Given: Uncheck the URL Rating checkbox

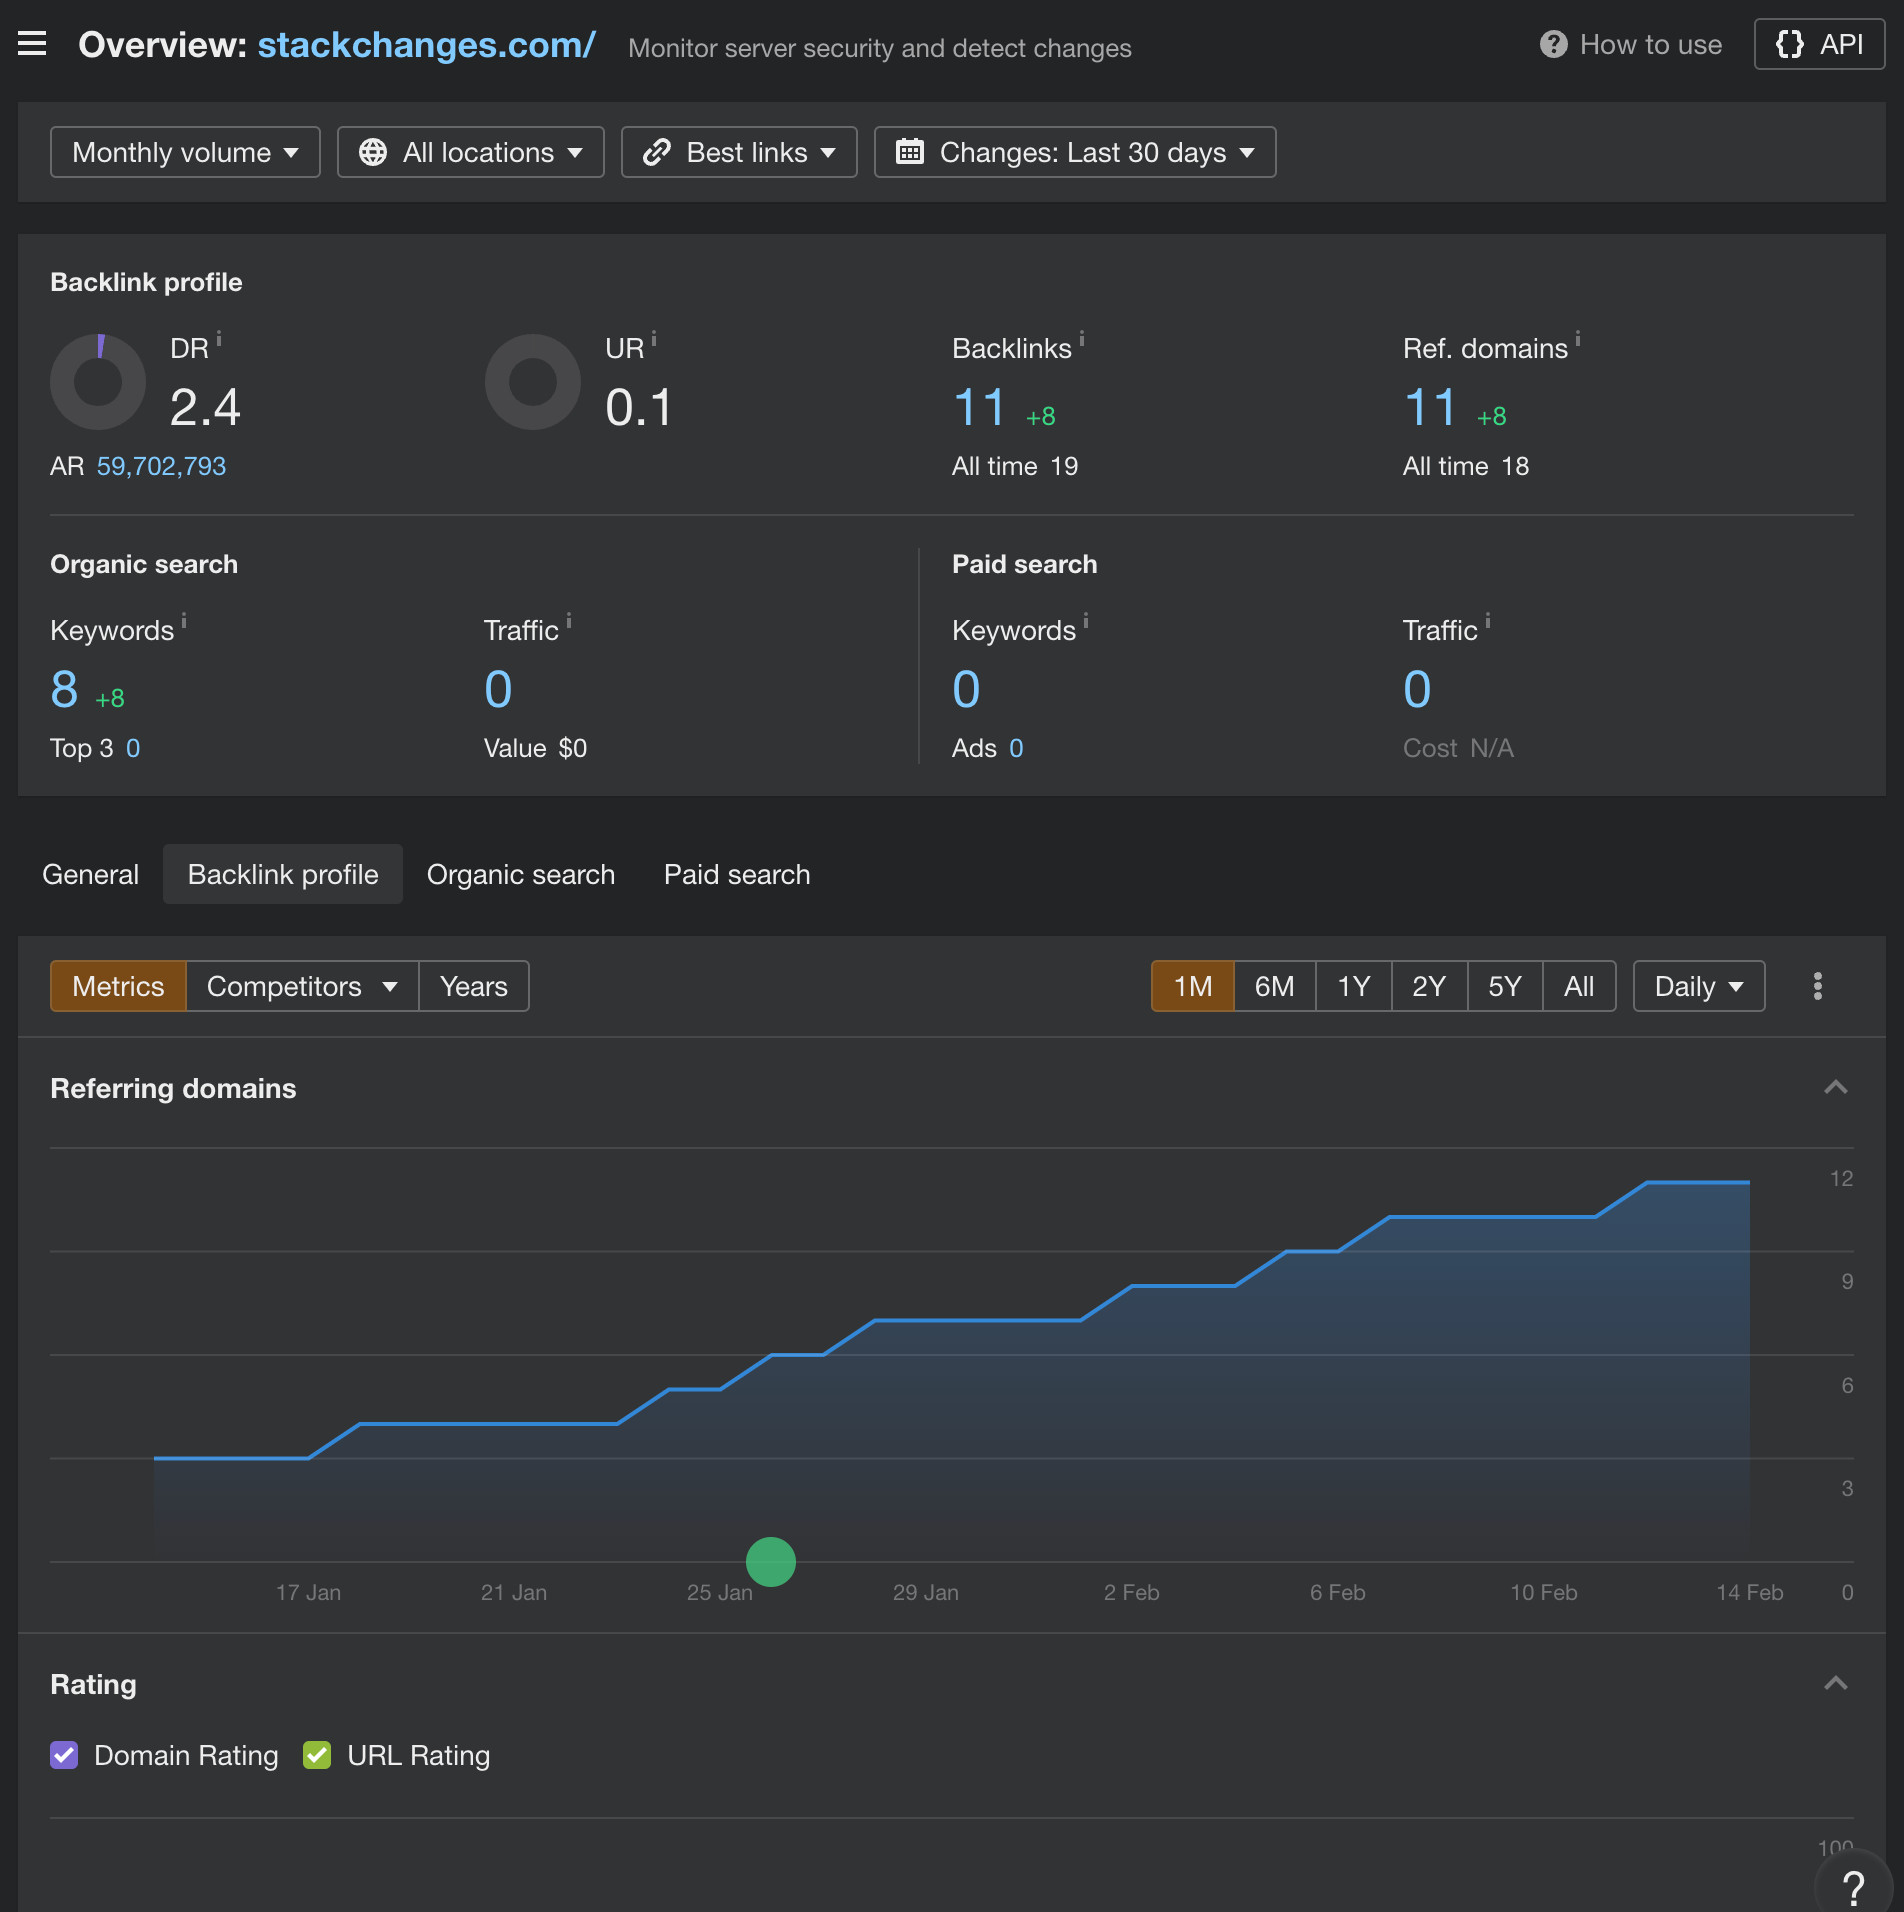Looking at the screenshot, I should (317, 1755).
